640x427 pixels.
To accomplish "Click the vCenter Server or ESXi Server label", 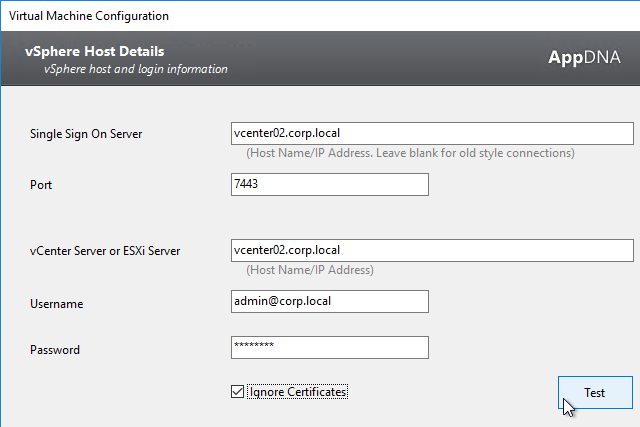I will (x=105, y=251).
